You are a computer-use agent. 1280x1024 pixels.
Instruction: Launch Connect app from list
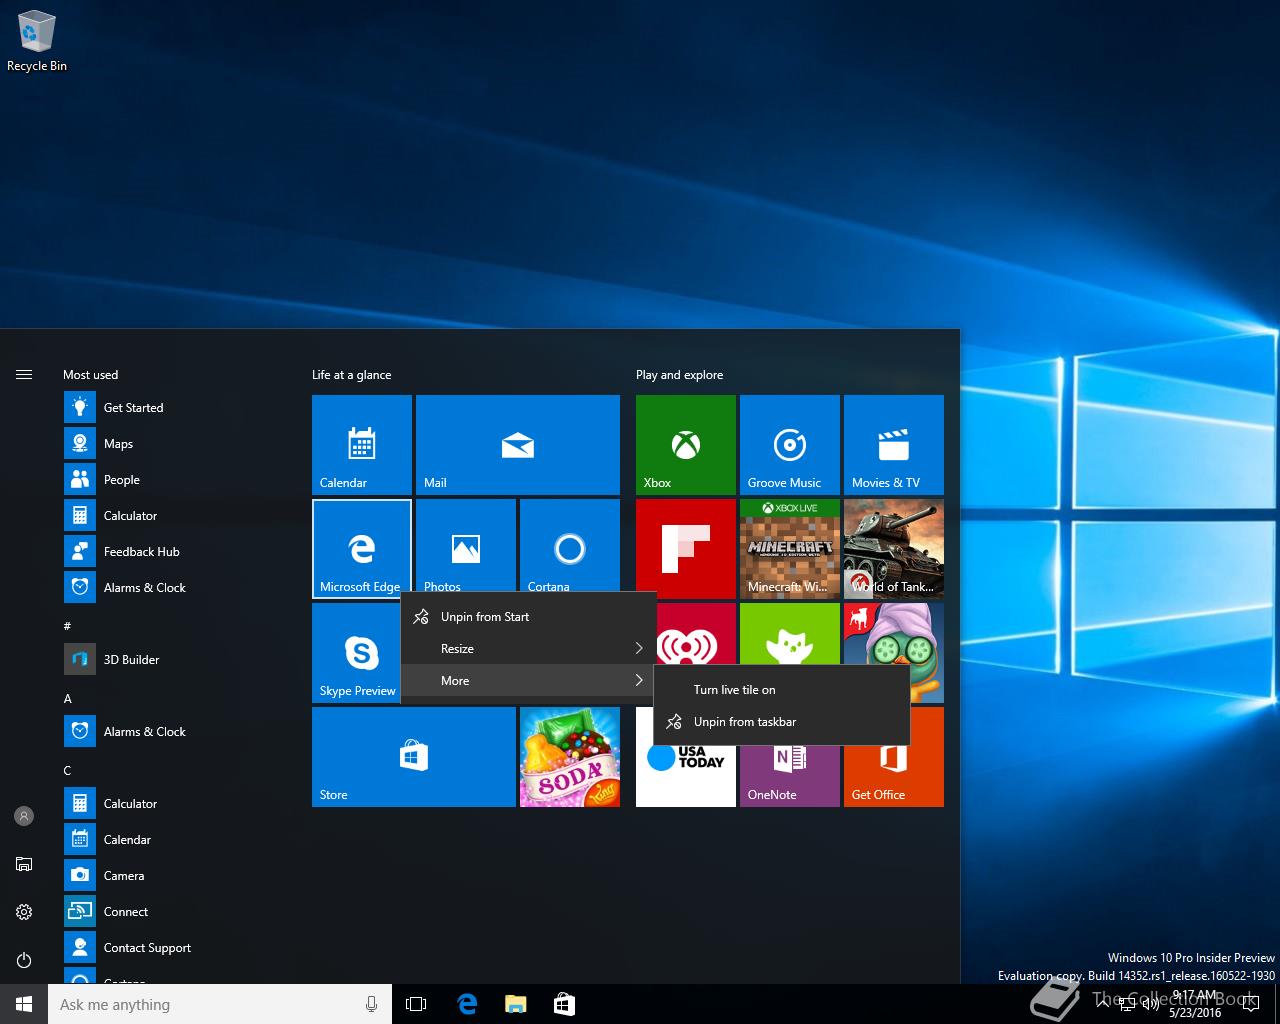click(x=176, y=912)
